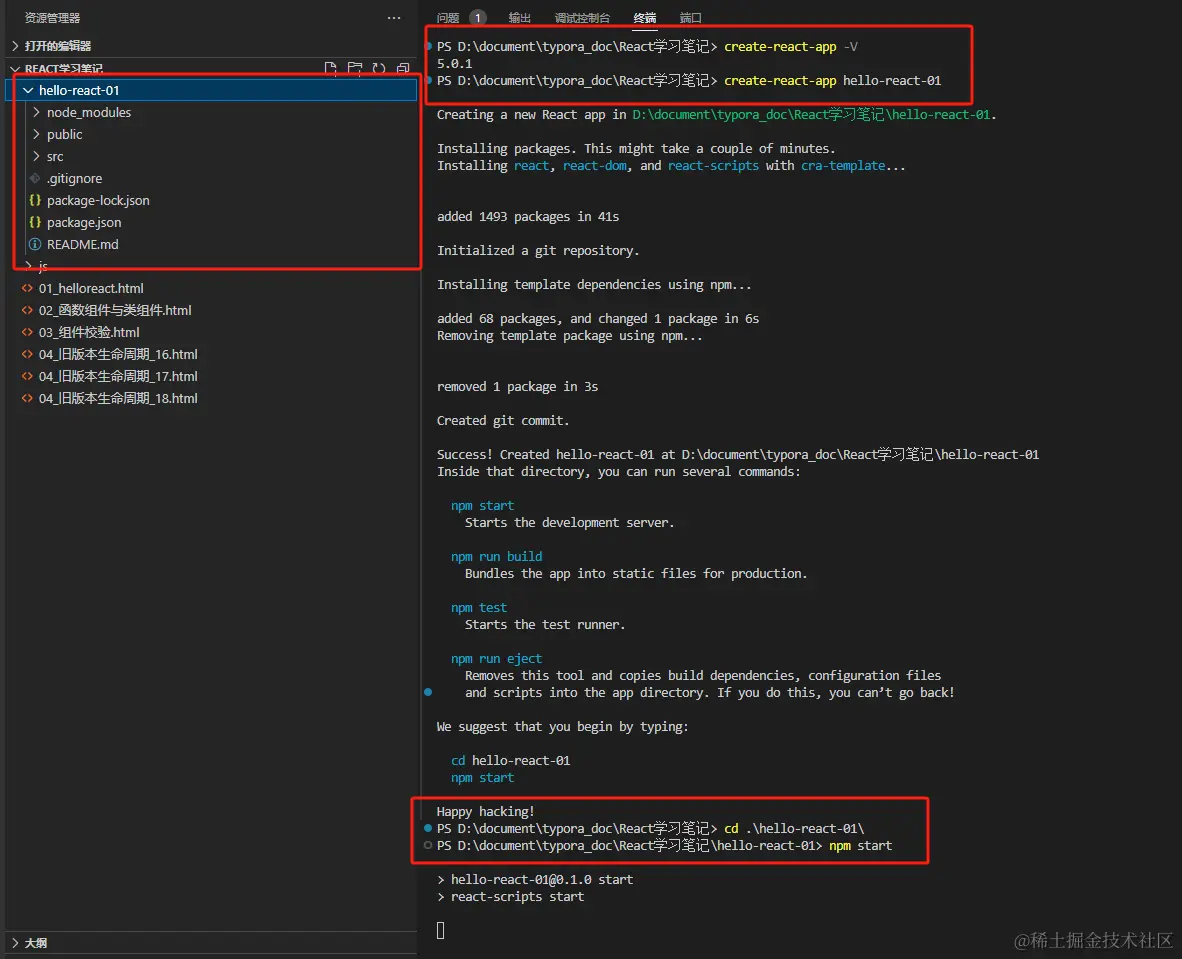
Task: Click the package-lock.json braces icon
Action: pyautogui.click(x=35, y=201)
